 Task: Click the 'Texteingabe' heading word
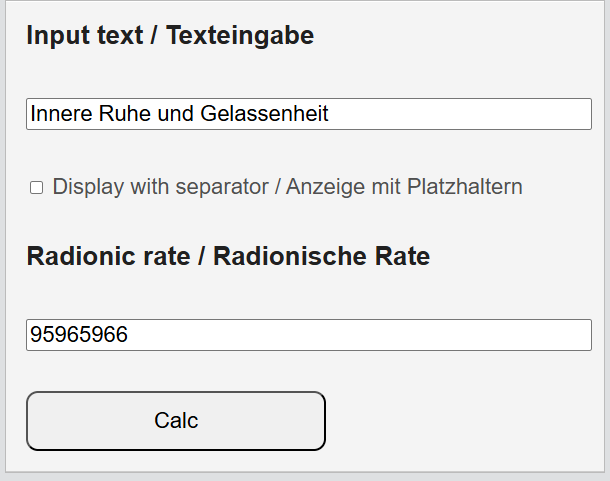click(x=240, y=36)
